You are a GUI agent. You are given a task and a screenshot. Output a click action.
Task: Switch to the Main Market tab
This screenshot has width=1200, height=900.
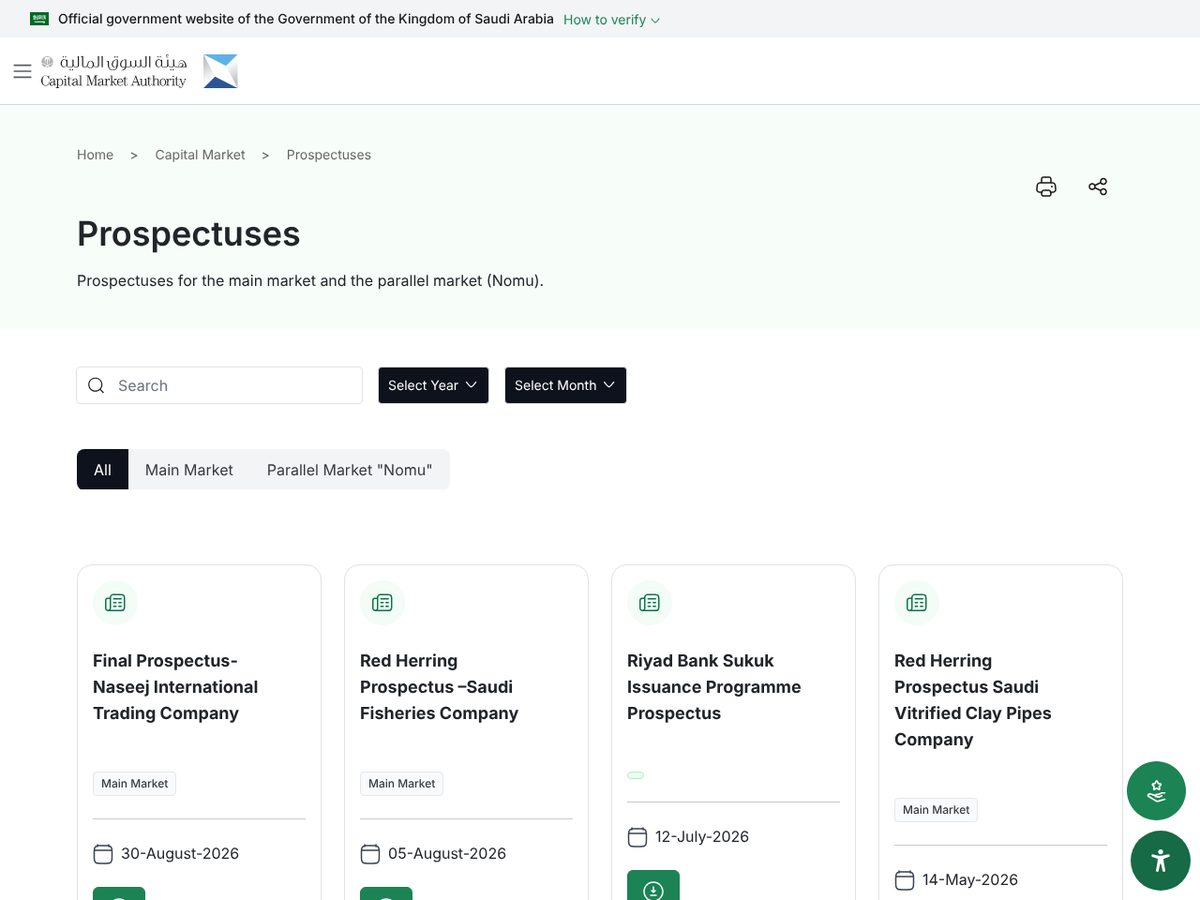tap(189, 470)
